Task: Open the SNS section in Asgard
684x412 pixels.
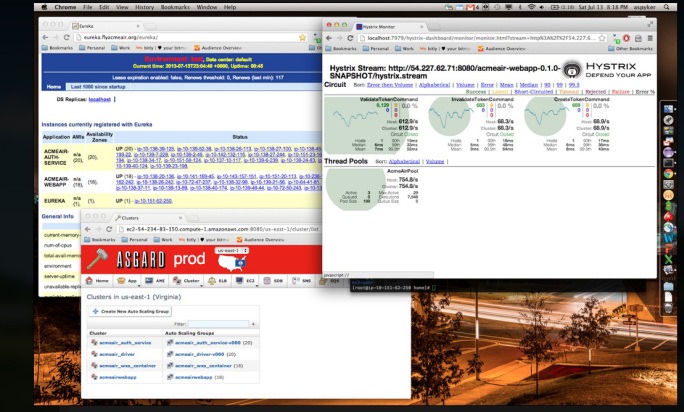Action: pos(302,281)
